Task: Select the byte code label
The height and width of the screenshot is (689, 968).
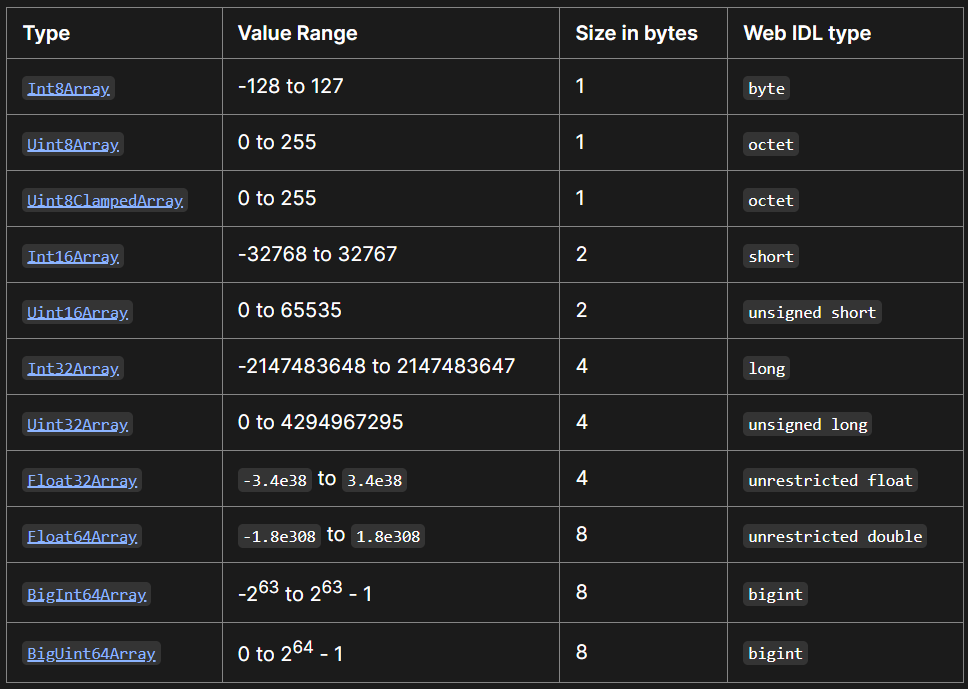Action: click(x=766, y=88)
